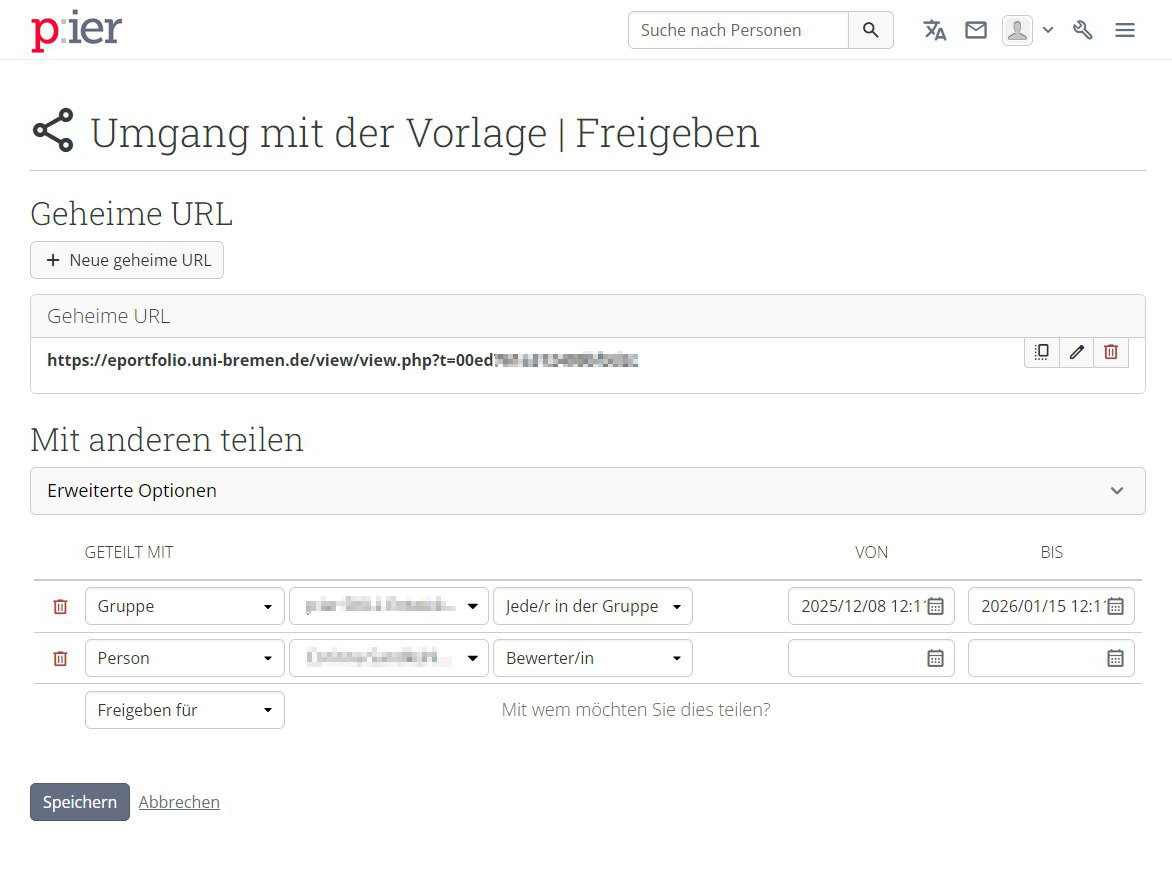Open the Freigeben für dropdown
The width and height of the screenshot is (1172, 879).
coord(184,710)
